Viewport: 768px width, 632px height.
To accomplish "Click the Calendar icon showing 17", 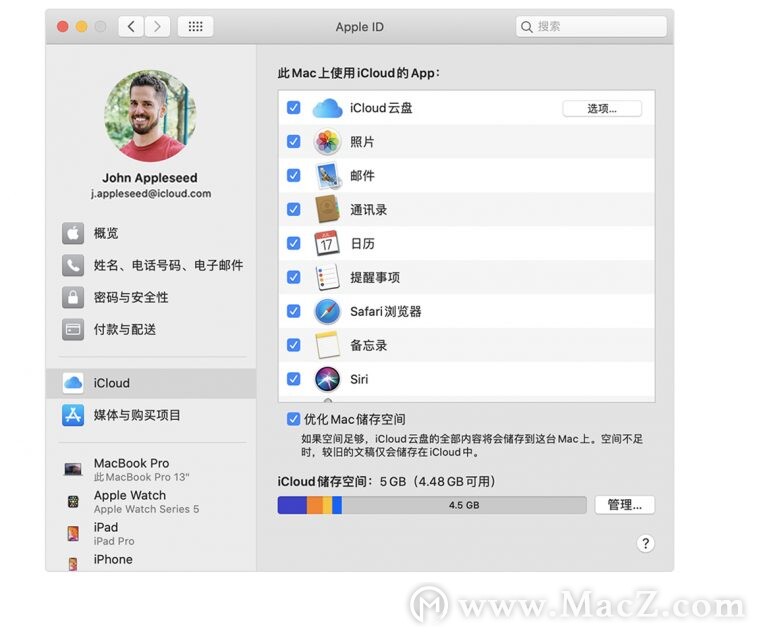I will coord(327,243).
